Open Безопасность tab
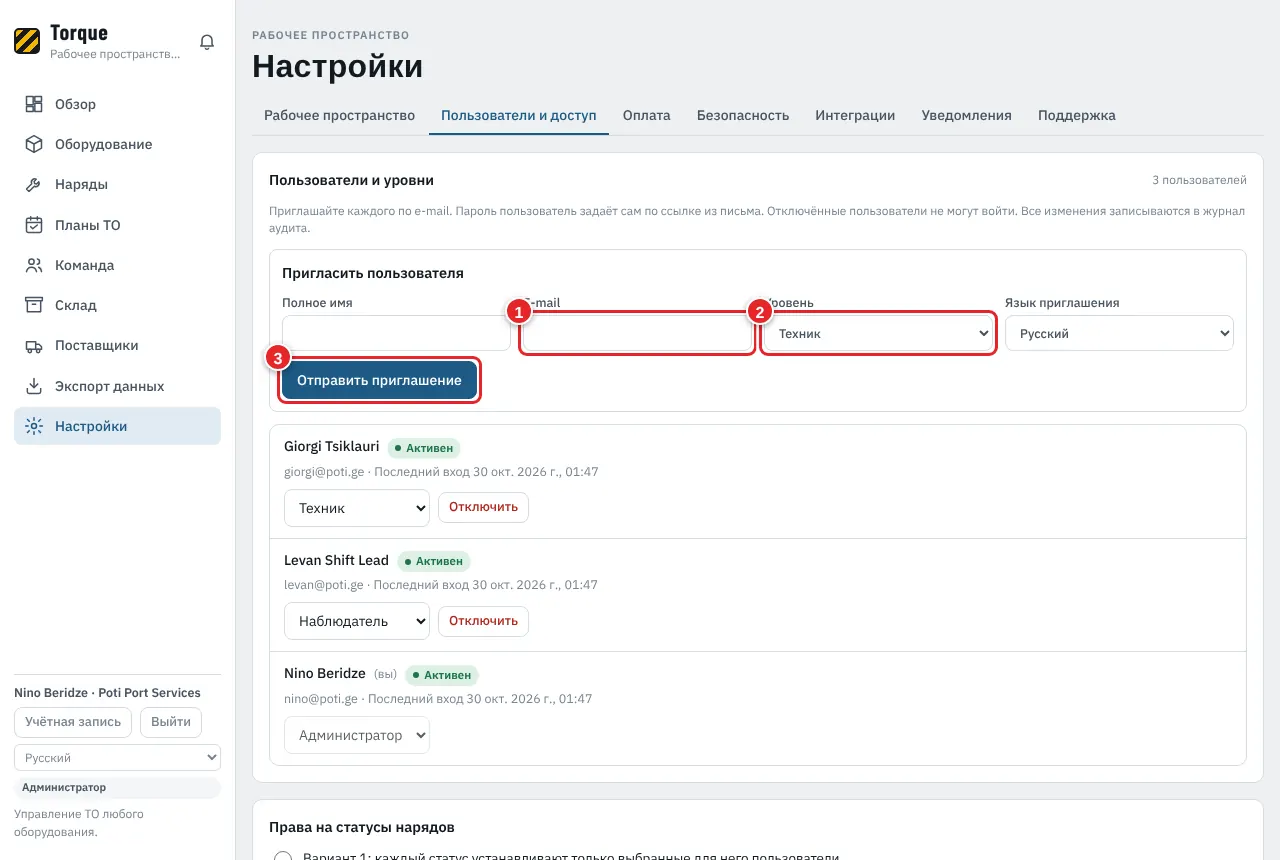Screen dimensions: 1280x860 click(x=743, y=115)
